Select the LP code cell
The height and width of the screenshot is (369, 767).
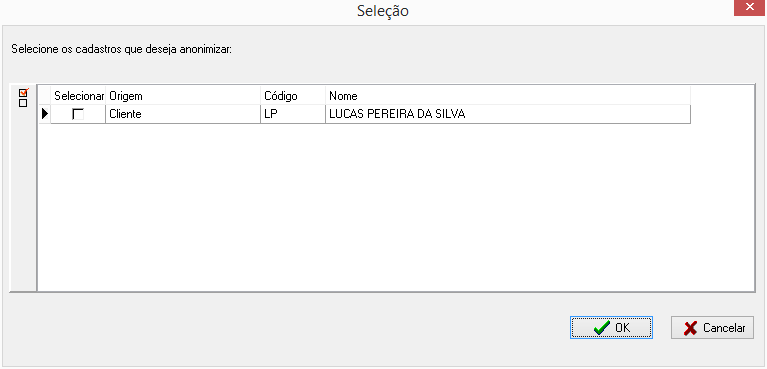pyautogui.click(x=293, y=114)
